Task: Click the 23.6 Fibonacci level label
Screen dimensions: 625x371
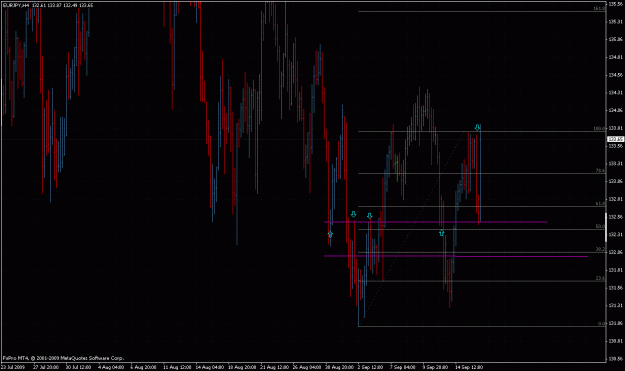Action: [x=600, y=278]
